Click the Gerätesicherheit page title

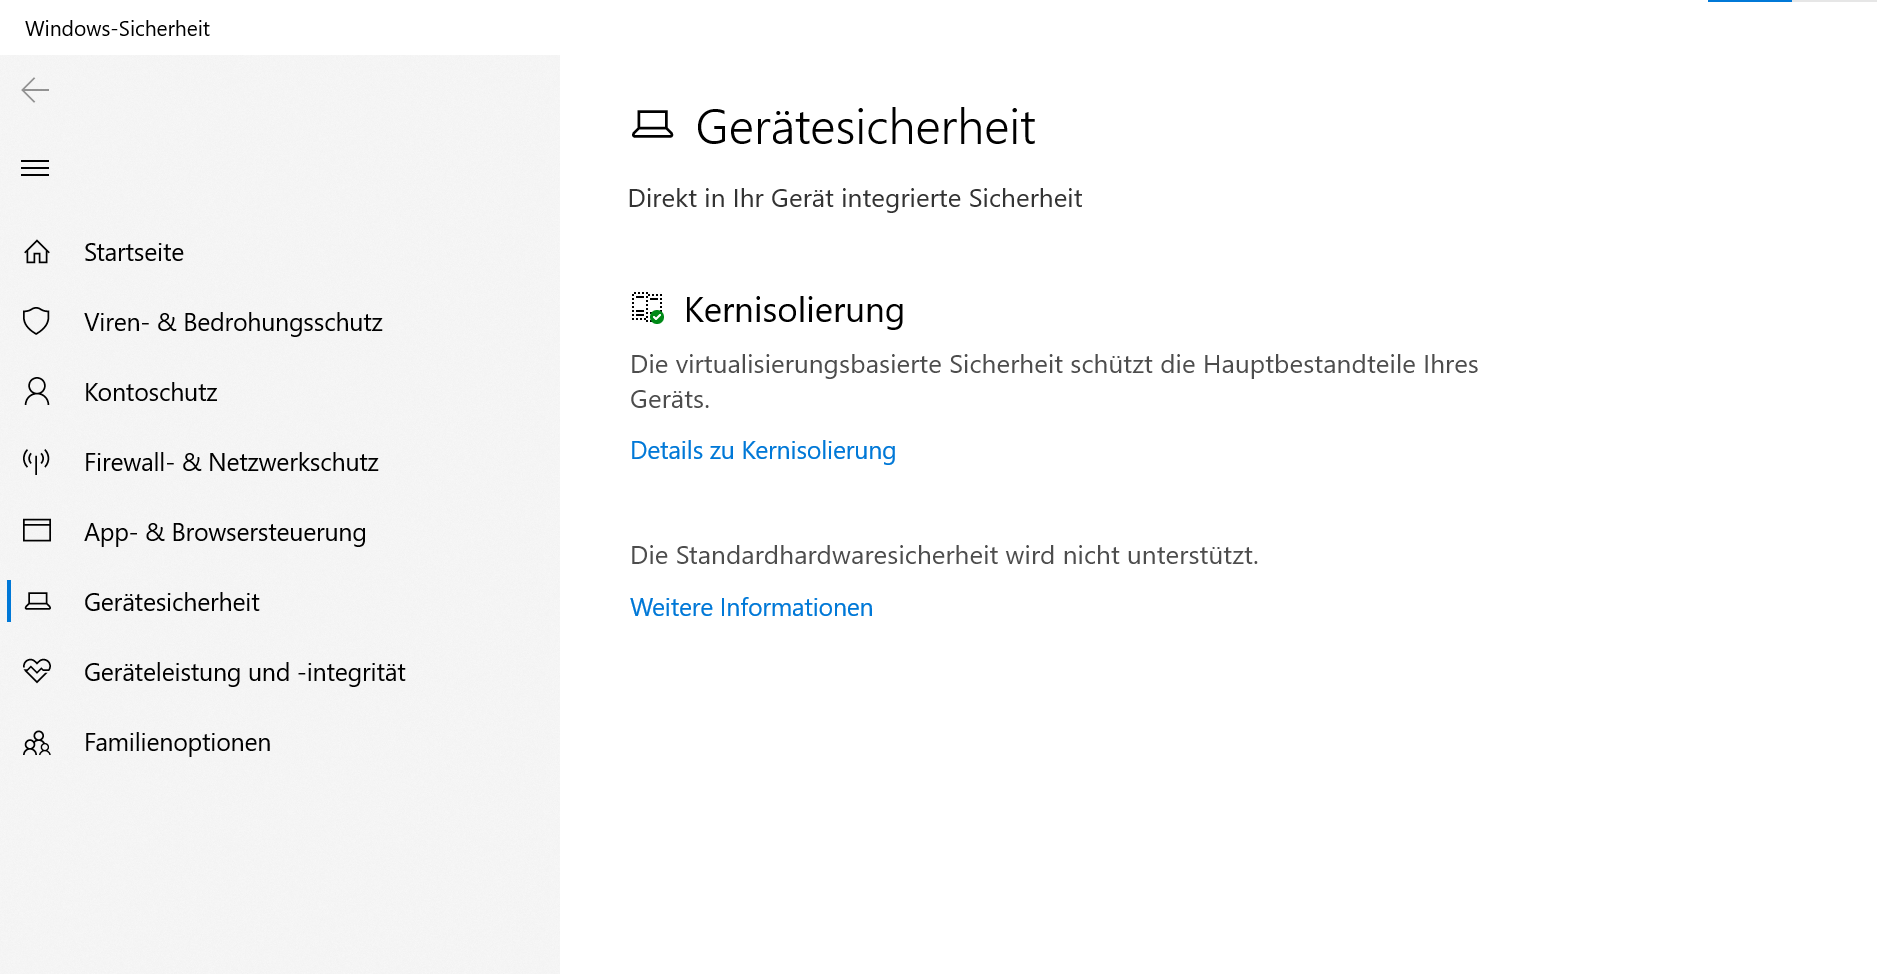tap(865, 127)
